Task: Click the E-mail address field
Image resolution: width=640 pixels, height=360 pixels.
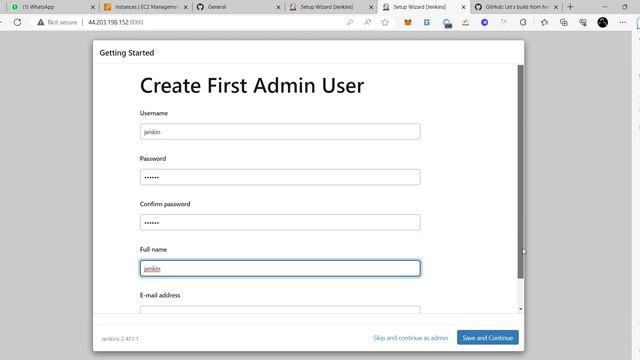Action: tap(280, 309)
